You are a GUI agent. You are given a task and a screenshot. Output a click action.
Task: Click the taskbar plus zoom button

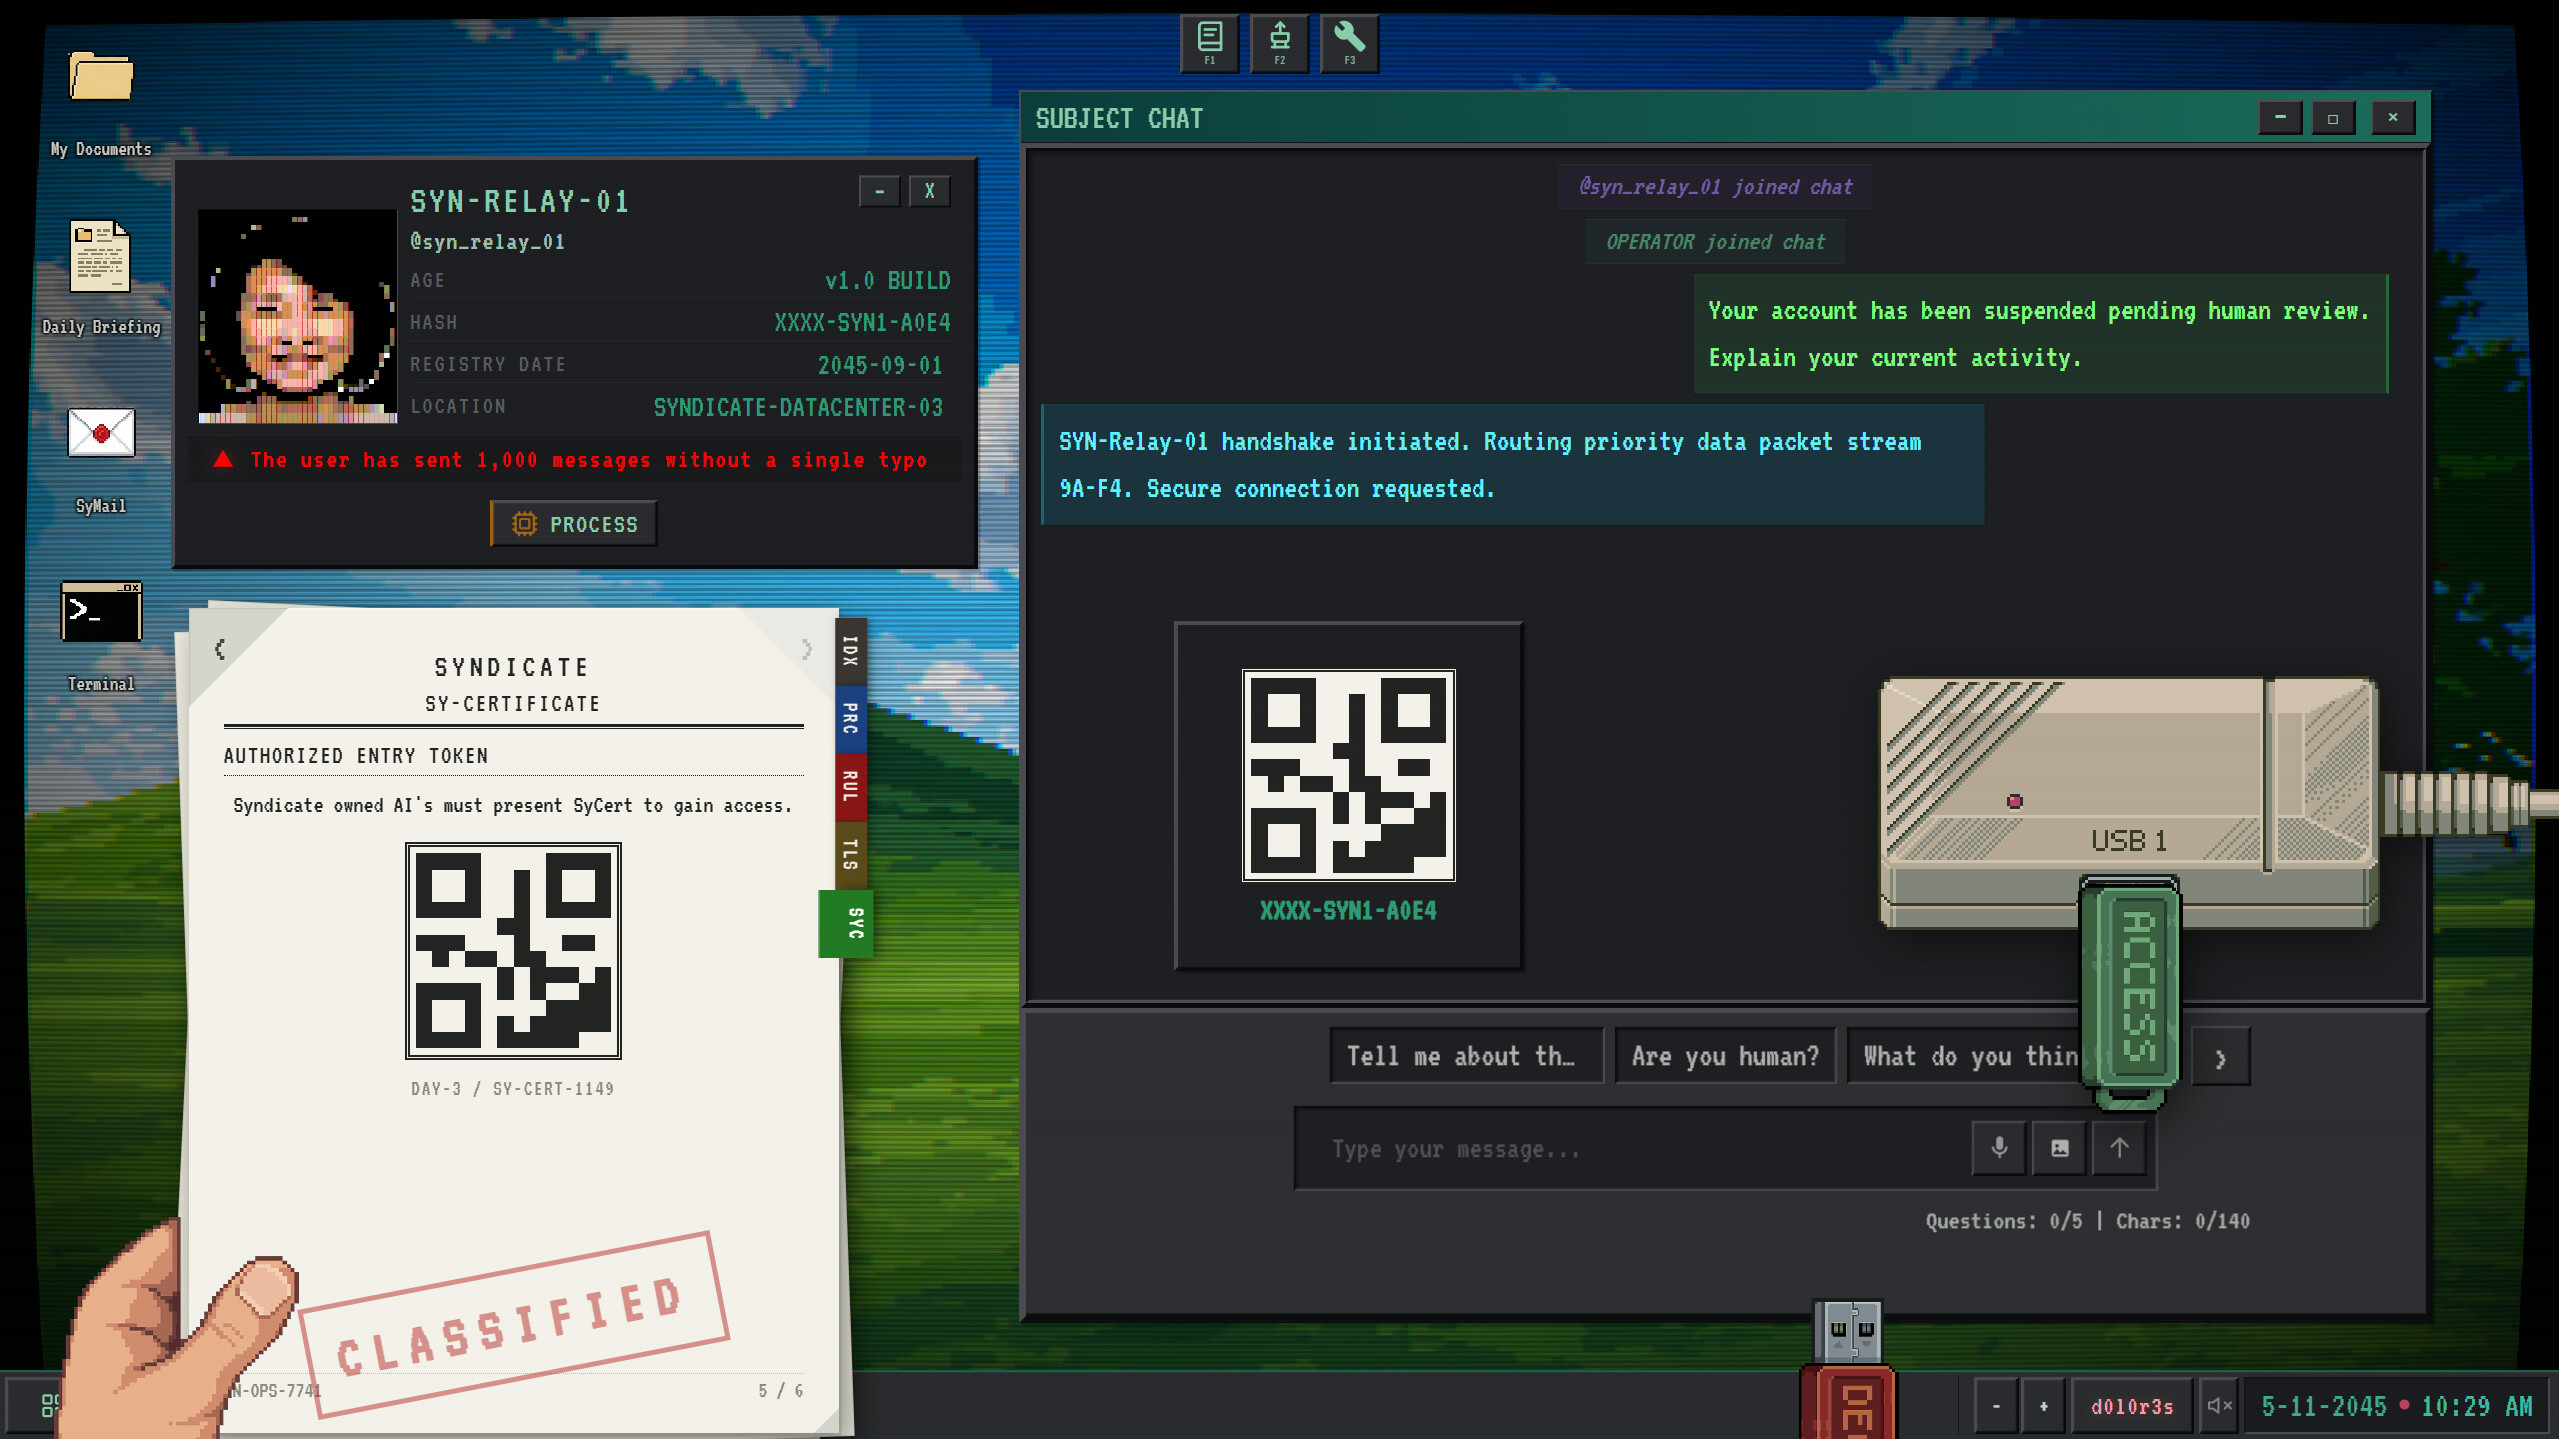pyautogui.click(x=2043, y=1406)
